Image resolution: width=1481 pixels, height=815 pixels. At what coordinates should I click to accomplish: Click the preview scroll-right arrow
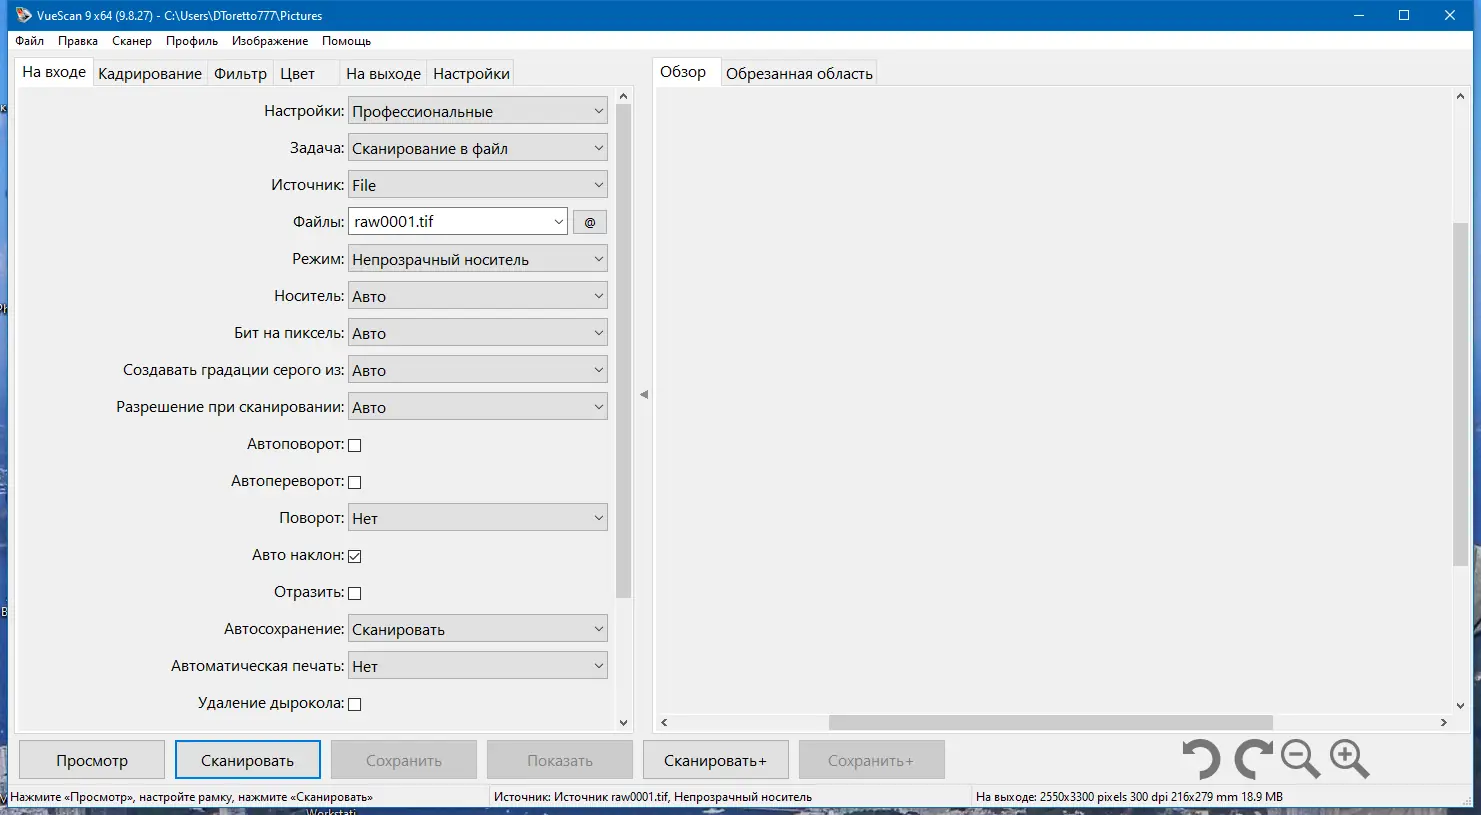pos(1443,722)
